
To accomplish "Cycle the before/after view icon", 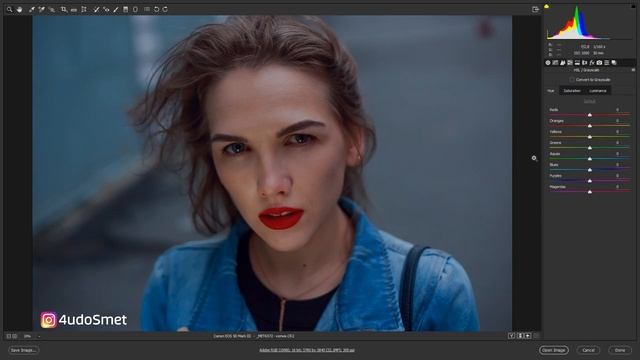I will click(x=511, y=336).
